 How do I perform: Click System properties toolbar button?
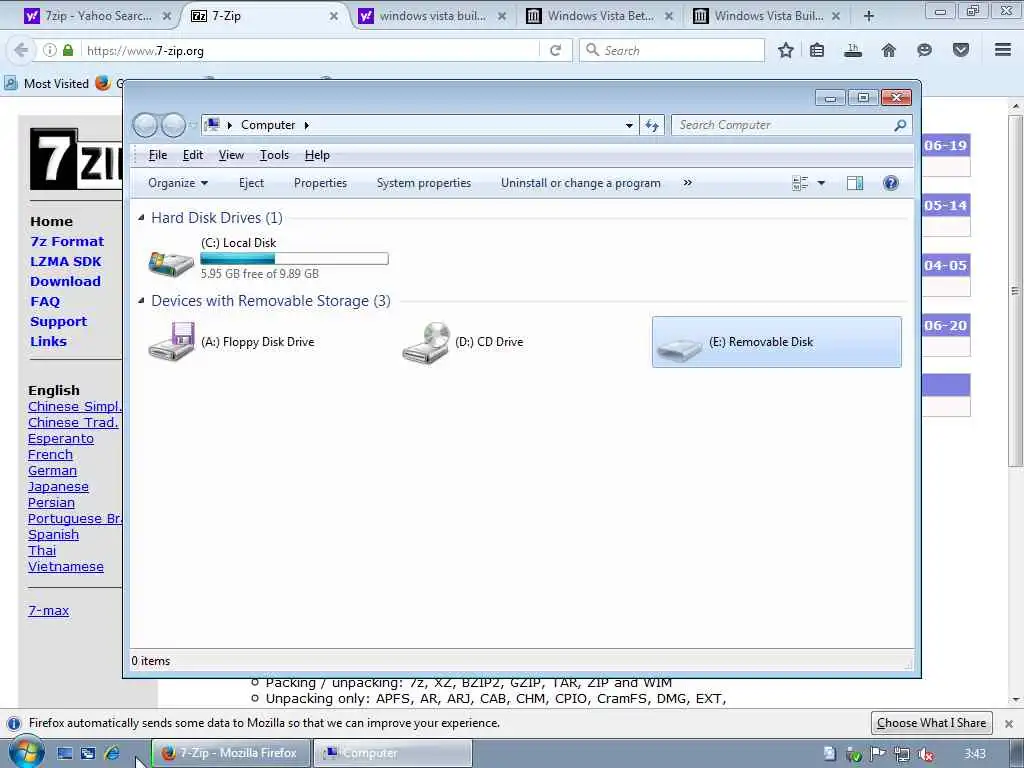(x=424, y=183)
